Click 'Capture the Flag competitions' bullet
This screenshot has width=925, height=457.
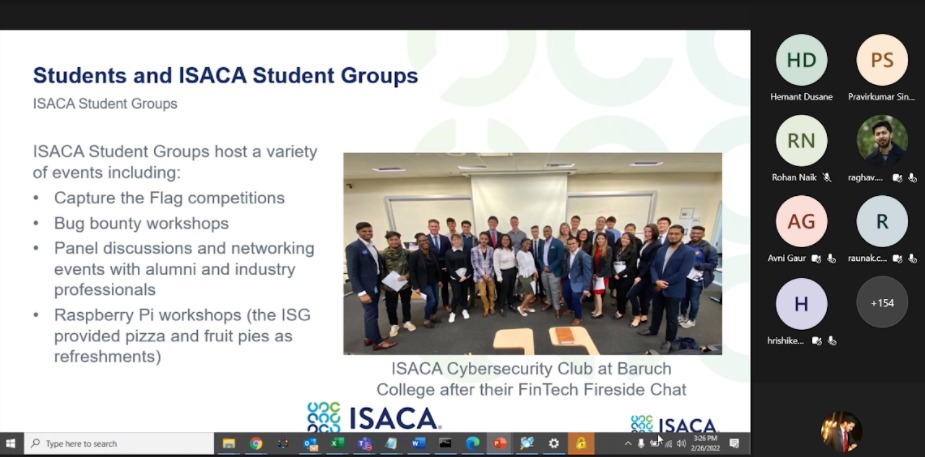coord(169,198)
